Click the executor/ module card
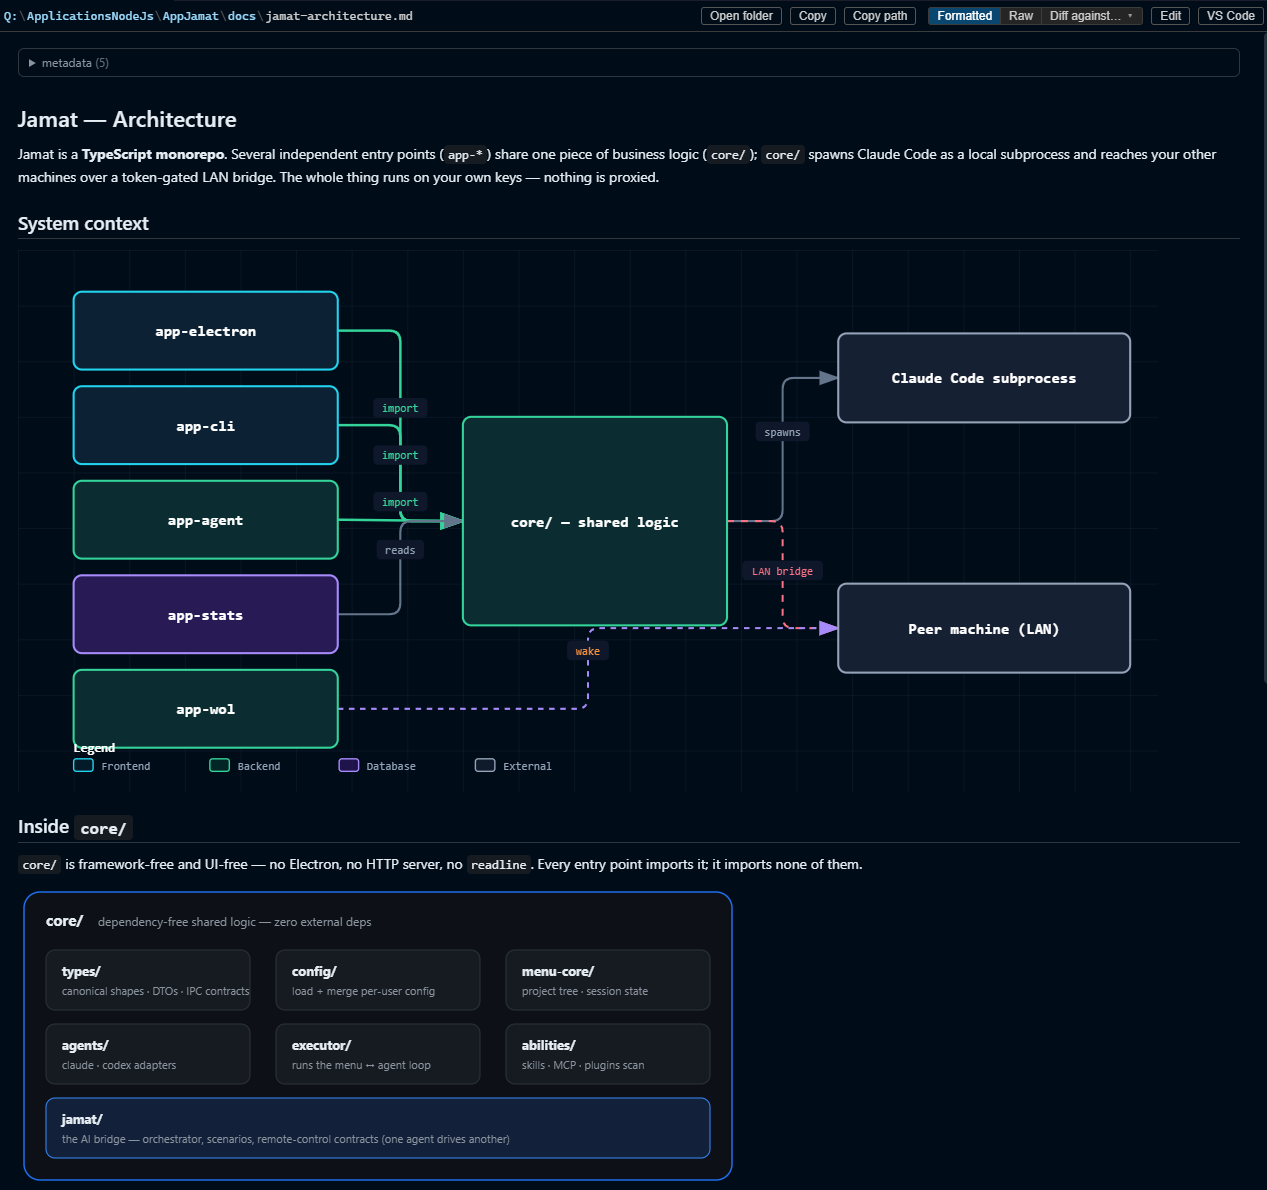 tap(378, 1054)
